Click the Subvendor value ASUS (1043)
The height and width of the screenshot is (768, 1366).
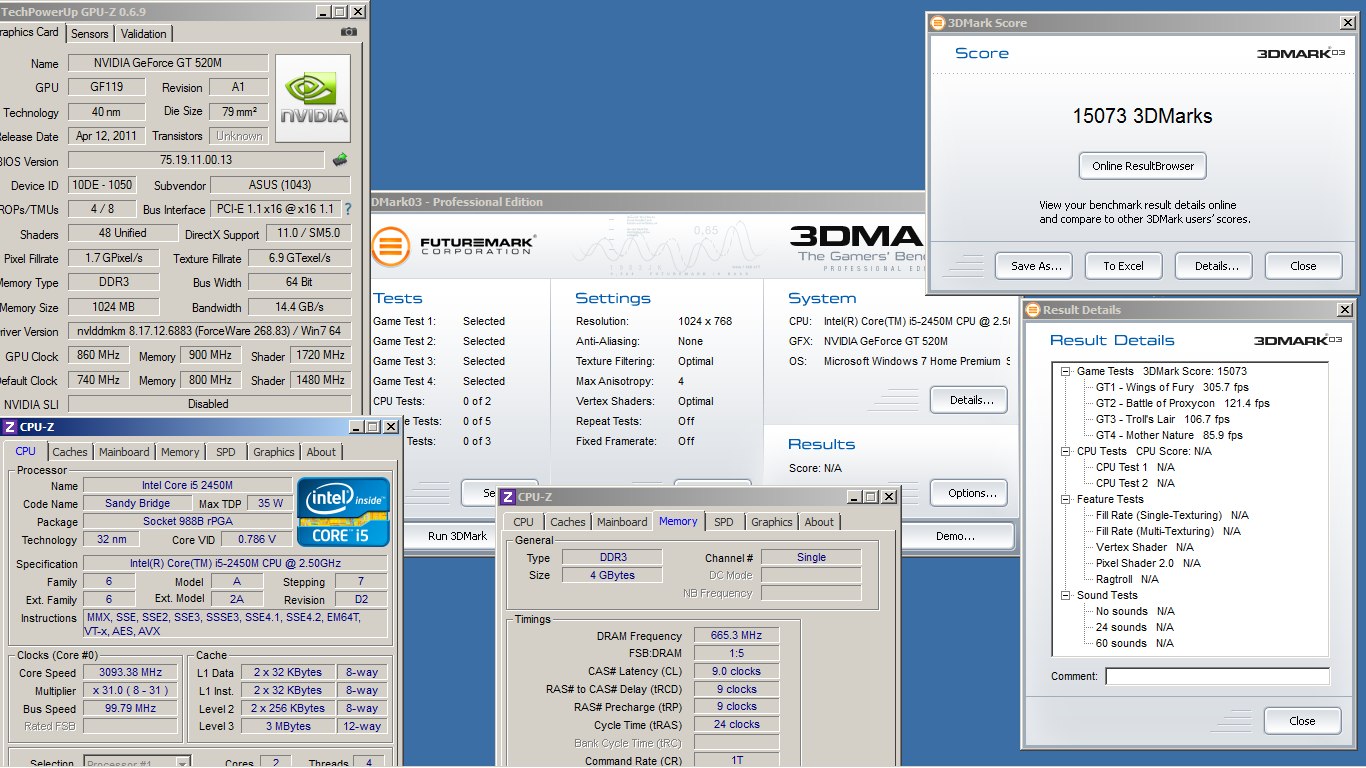pyautogui.click(x=281, y=185)
